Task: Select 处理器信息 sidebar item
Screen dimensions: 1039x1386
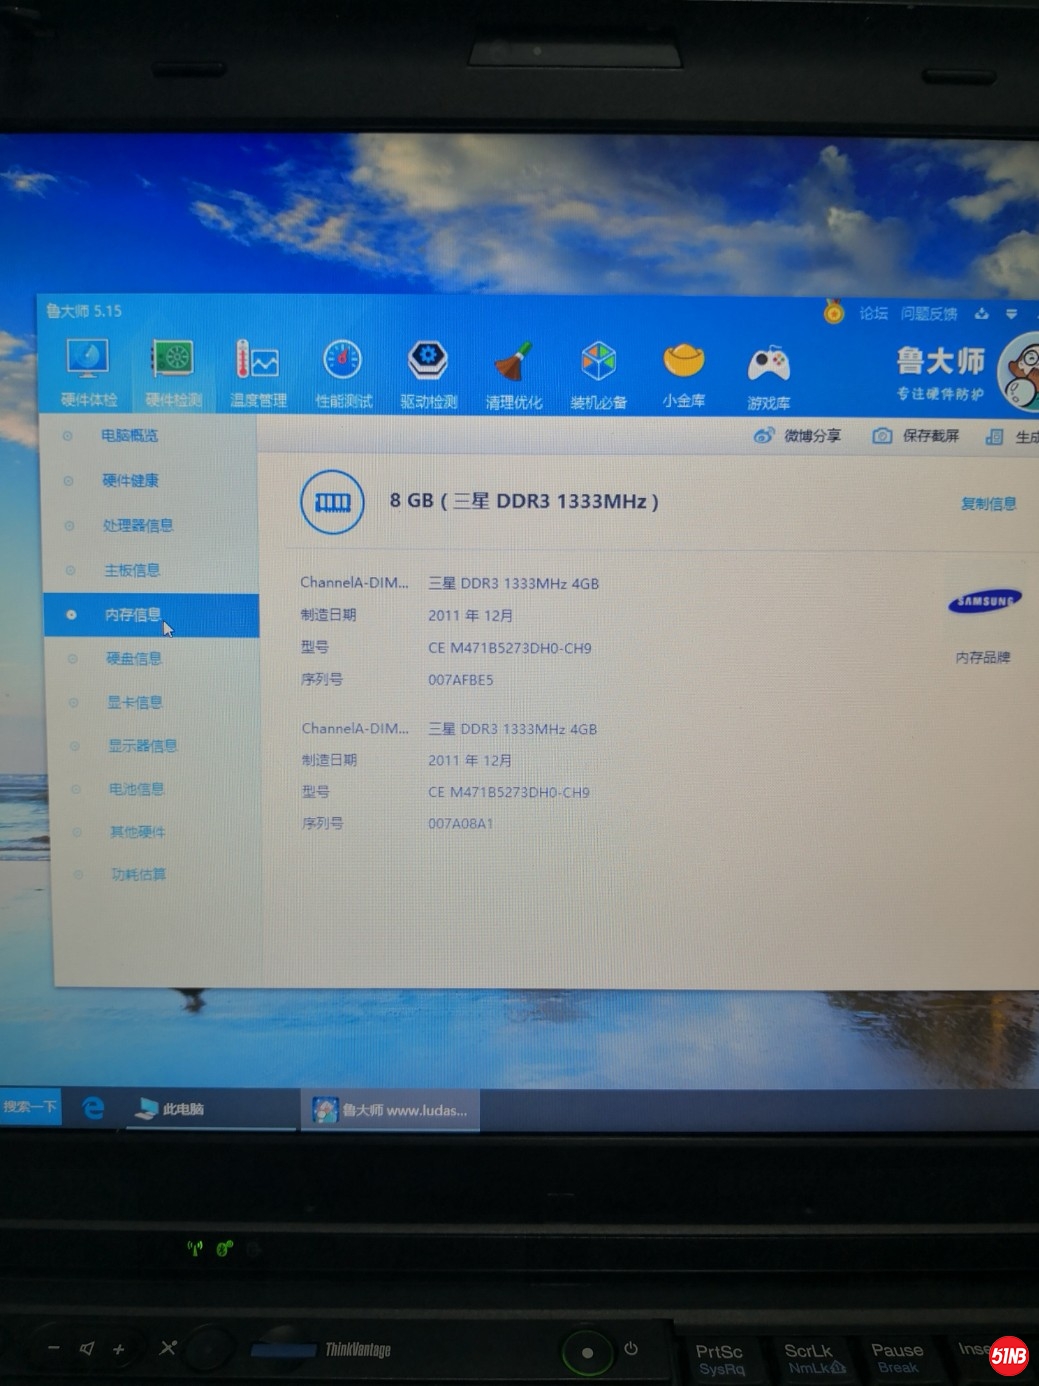Action: click(137, 525)
